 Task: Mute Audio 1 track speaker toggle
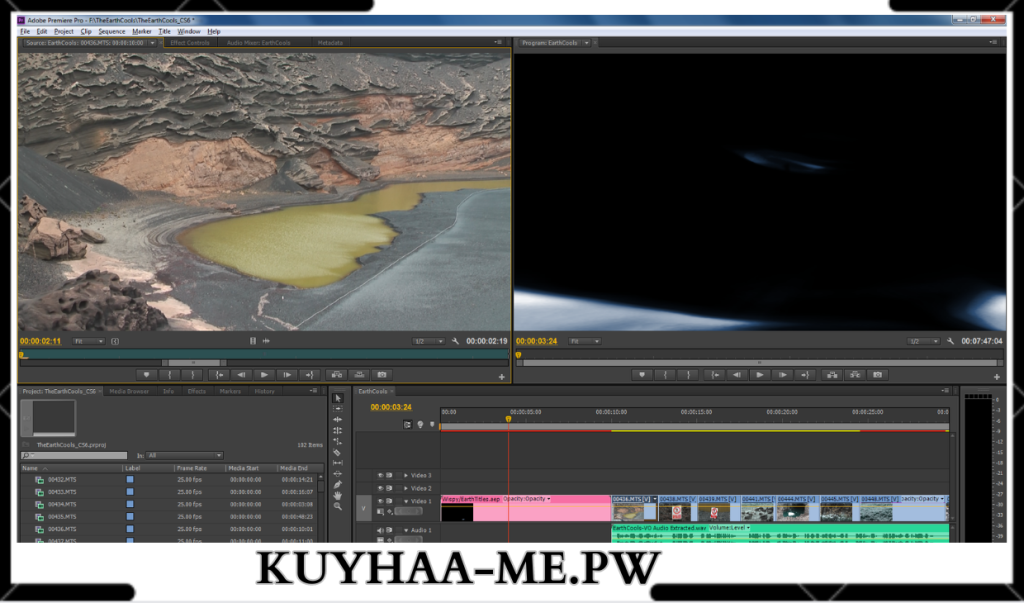coord(380,530)
